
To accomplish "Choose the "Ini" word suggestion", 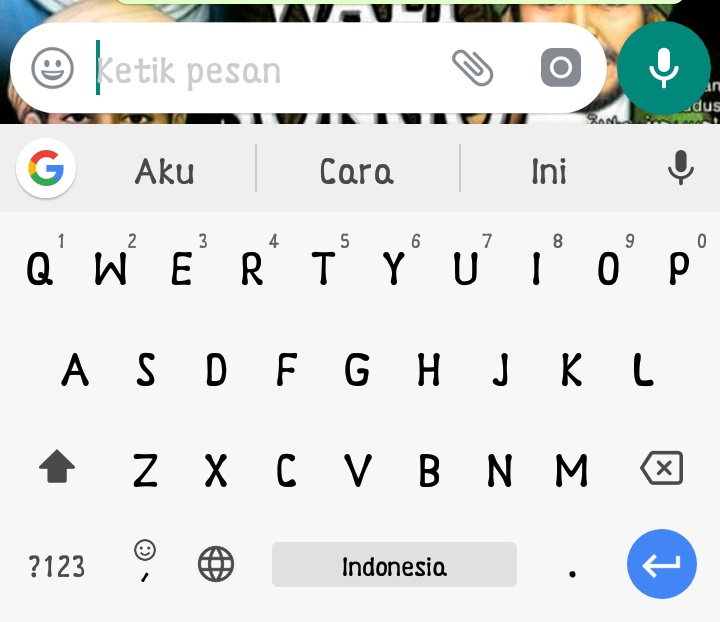I will (549, 172).
